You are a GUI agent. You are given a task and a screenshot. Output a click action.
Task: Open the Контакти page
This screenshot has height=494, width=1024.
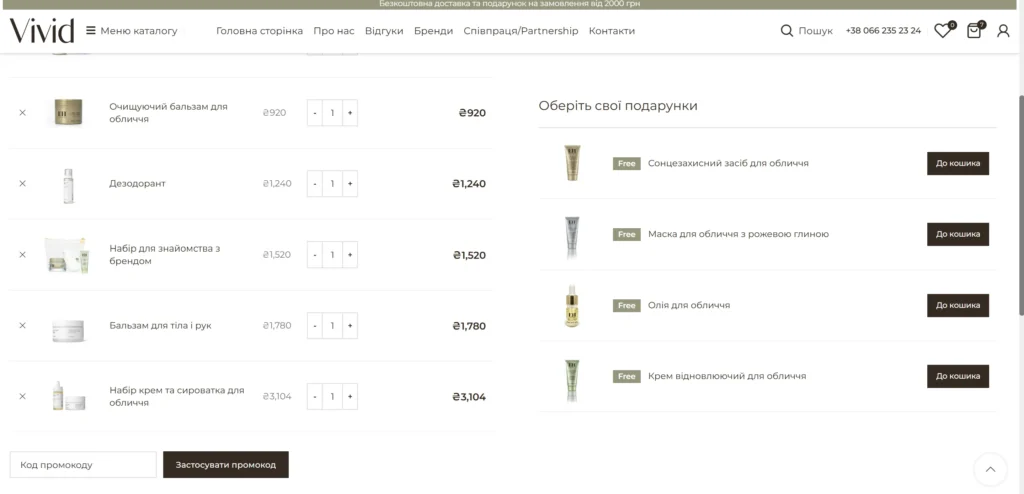(611, 31)
